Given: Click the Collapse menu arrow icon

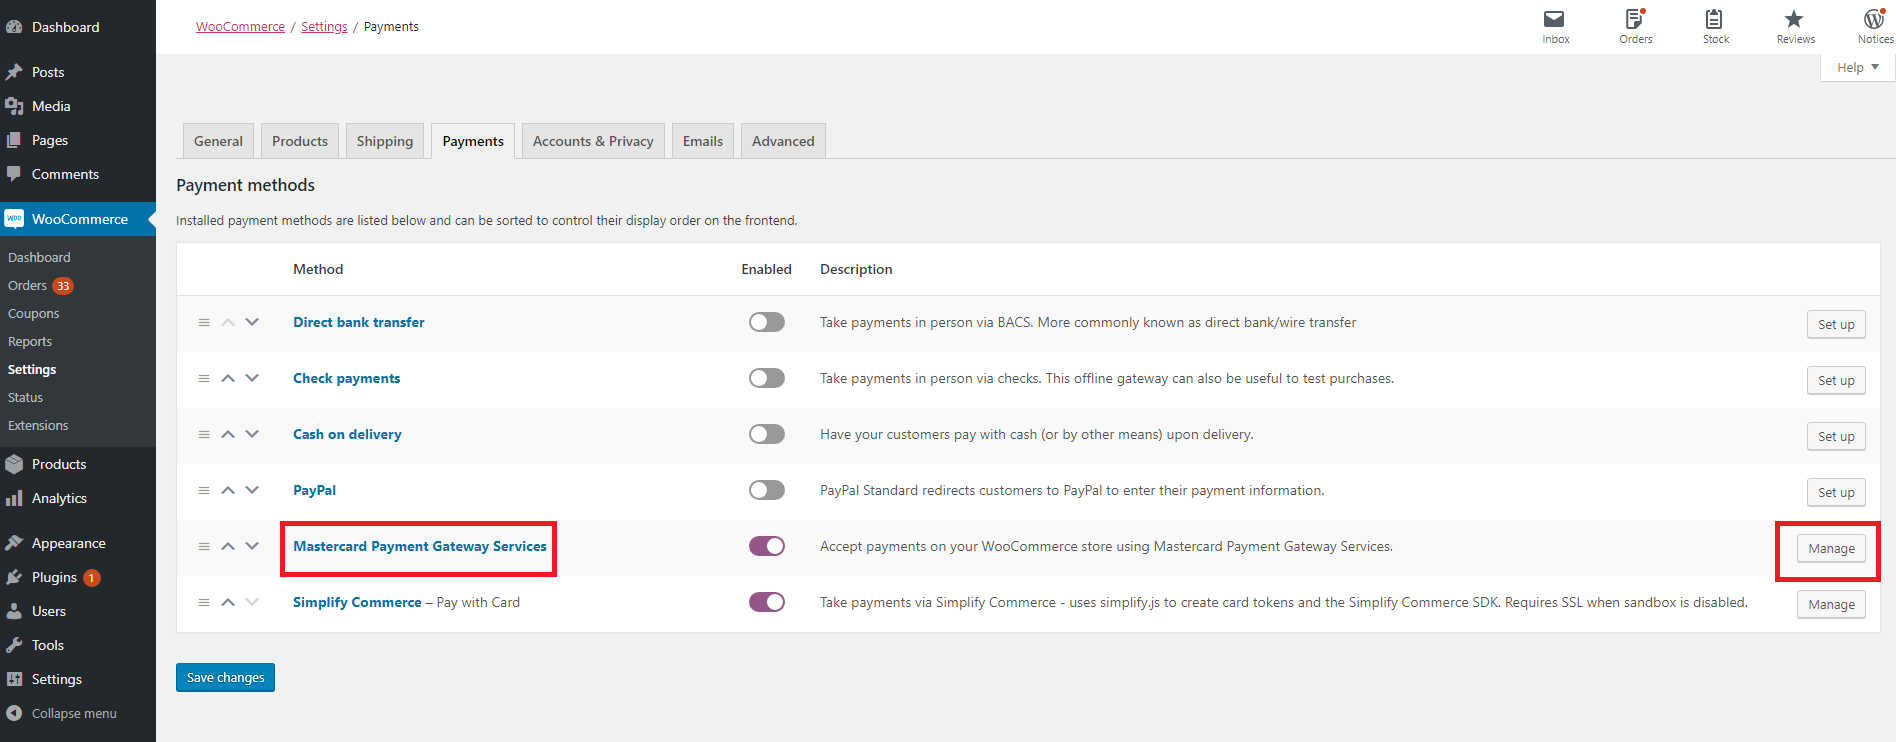Looking at the screenshot, I should [x=14, y=713].
